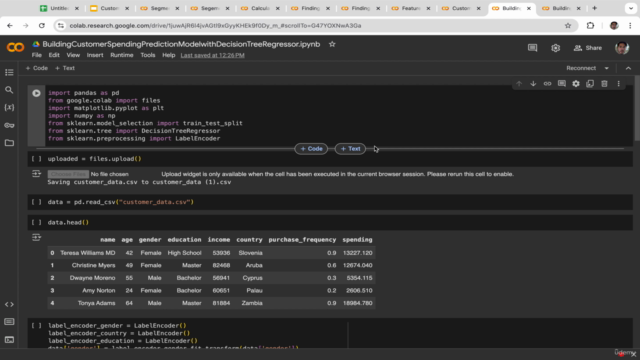Open the Chrome three-dot menu

pos(630,25)
